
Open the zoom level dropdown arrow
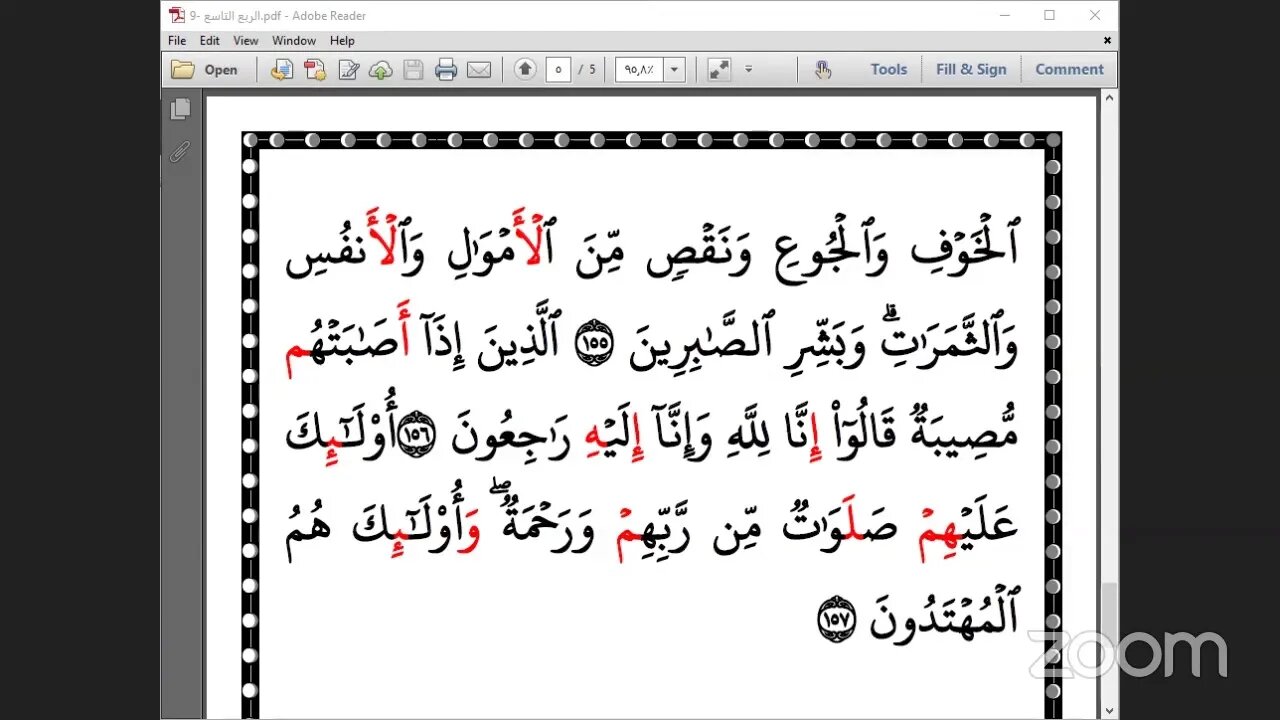(675, 69)
